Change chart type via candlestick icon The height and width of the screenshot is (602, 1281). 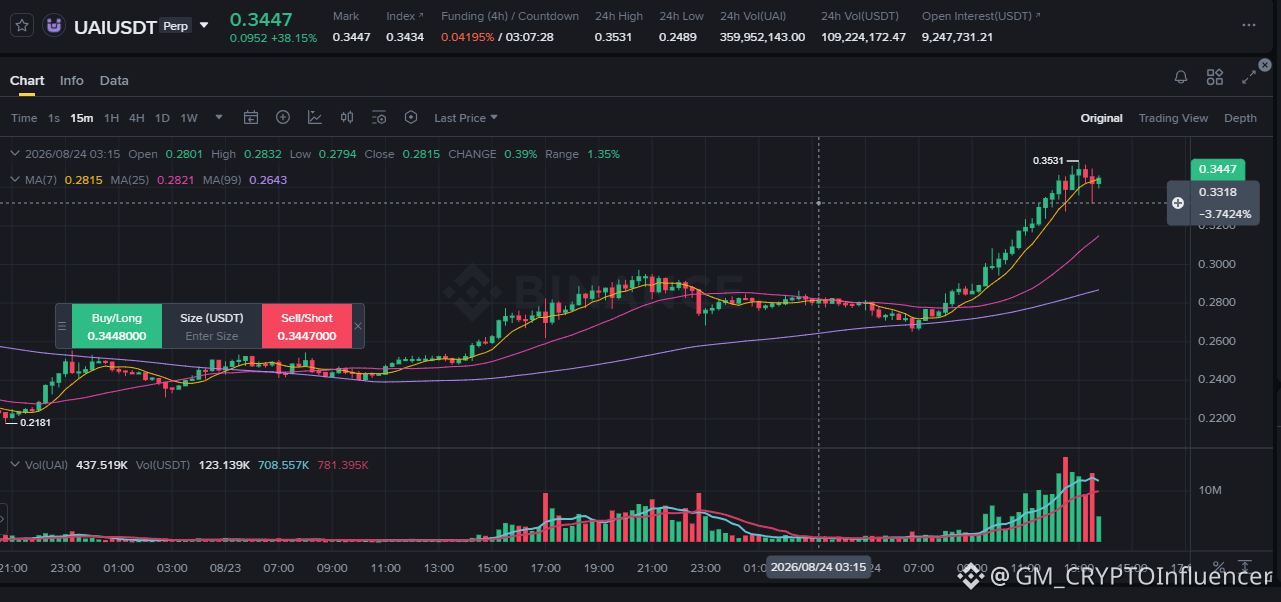[x=347, y=118]
